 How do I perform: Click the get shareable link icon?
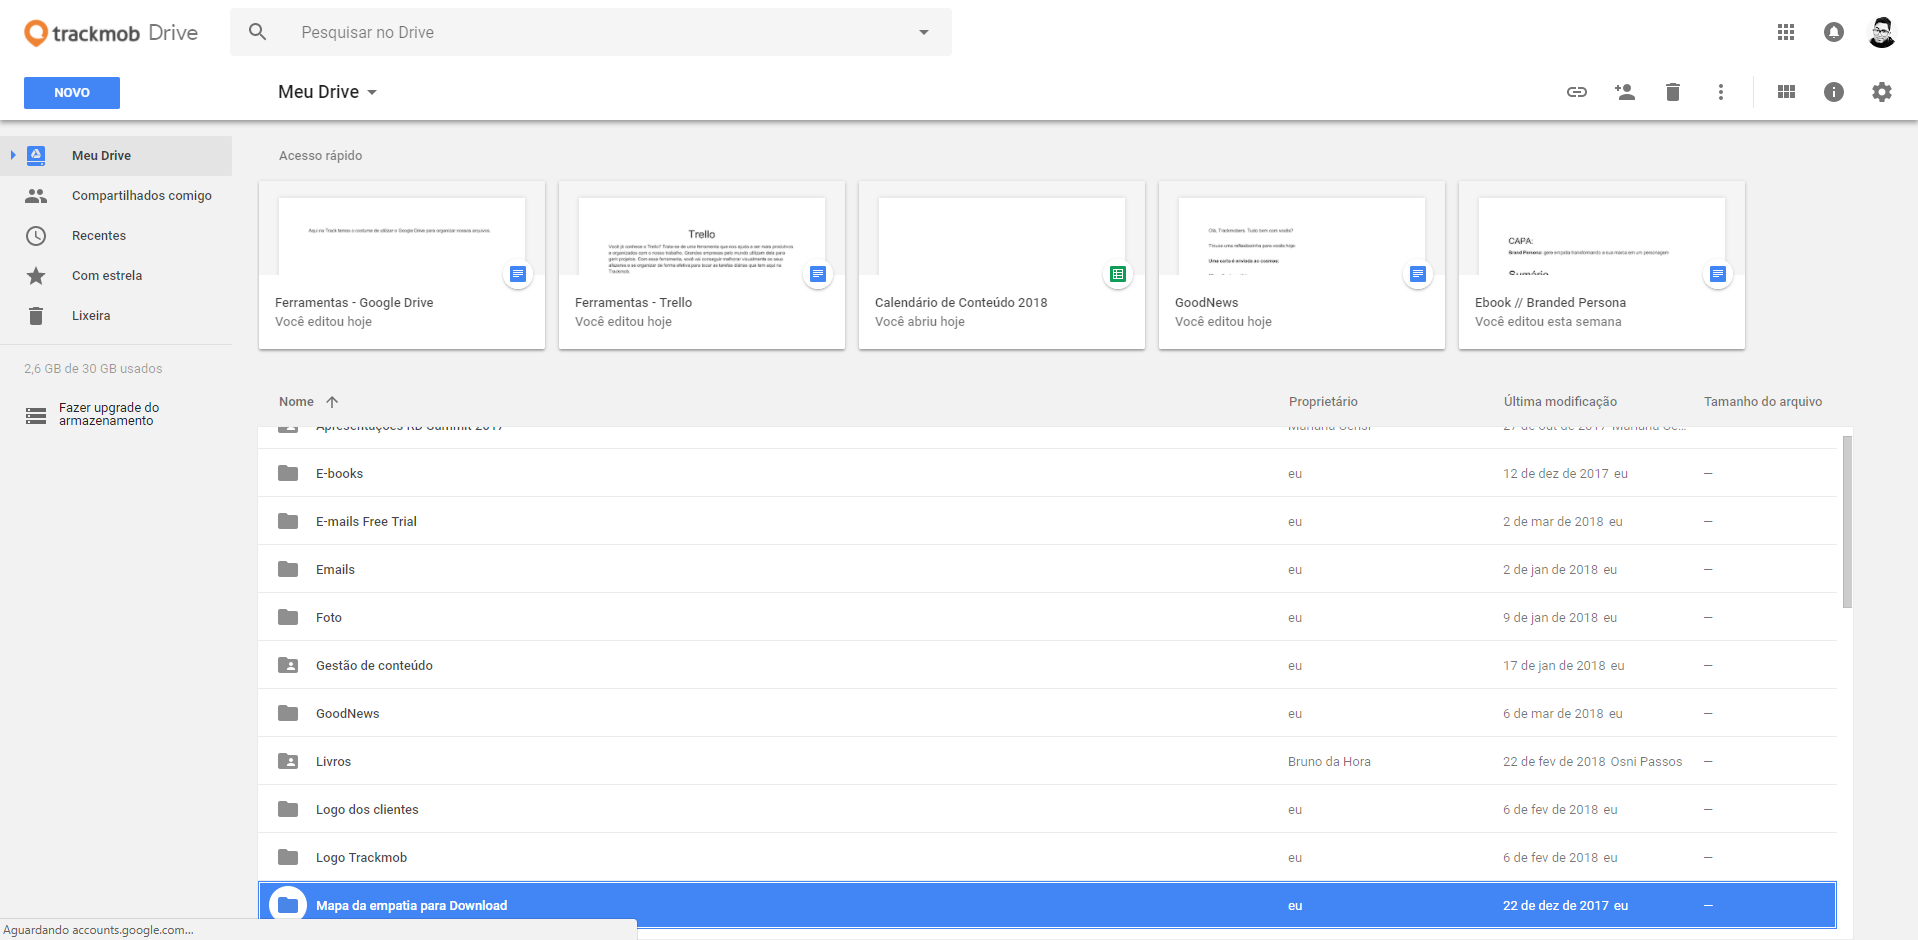(x=1576, y=92)
